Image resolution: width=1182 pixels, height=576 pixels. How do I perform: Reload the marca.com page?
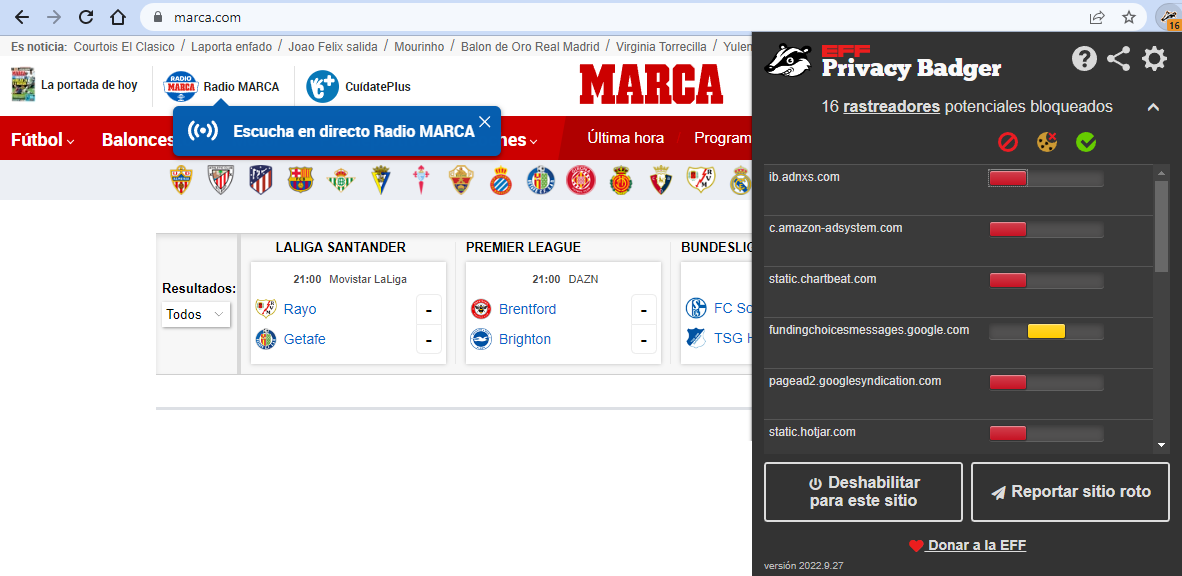click(x=86, y=17)
